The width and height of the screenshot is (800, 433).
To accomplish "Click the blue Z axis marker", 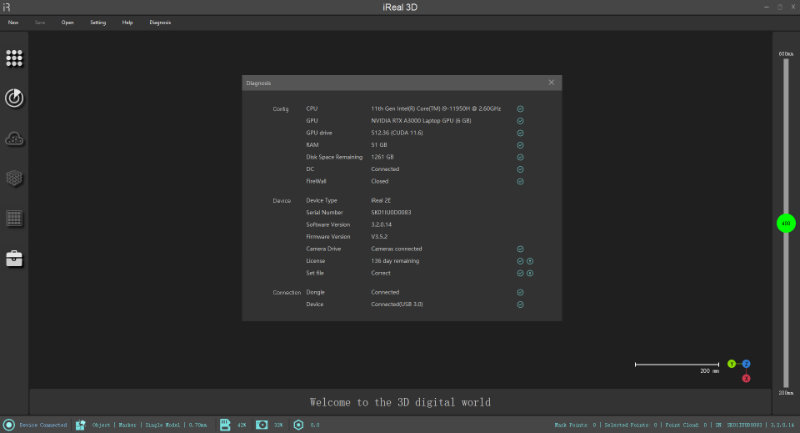I will (x=746, y=364).
